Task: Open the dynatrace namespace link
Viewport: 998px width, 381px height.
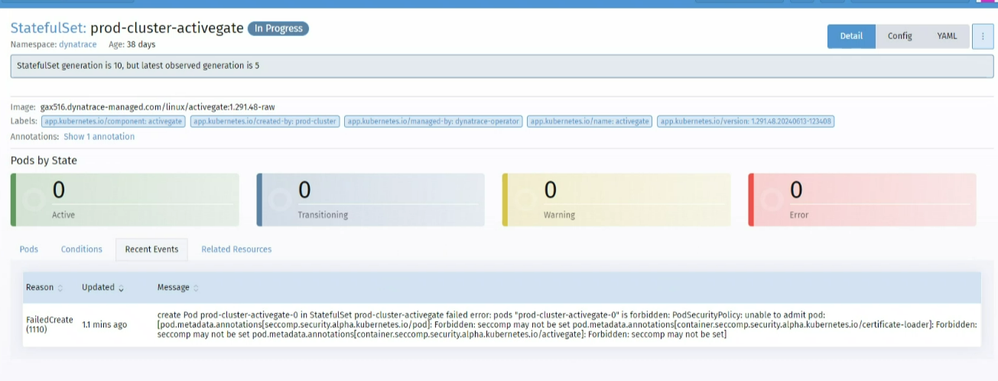Action: point(78,45)
